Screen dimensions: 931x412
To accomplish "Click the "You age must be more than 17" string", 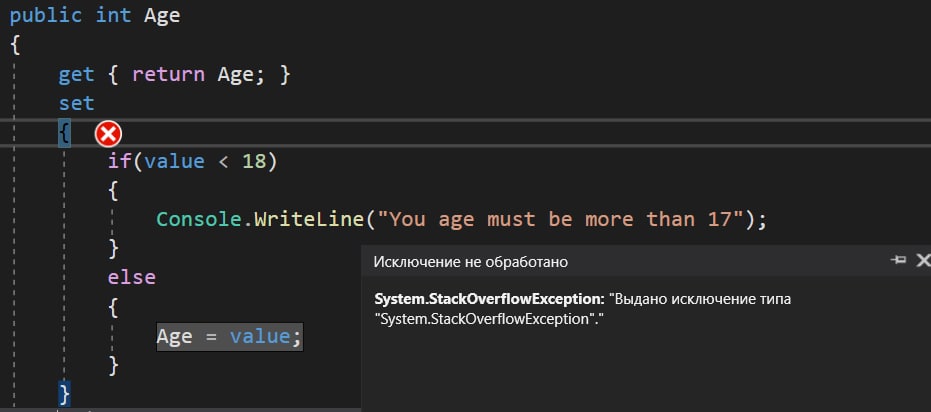I will click(560, 220).
